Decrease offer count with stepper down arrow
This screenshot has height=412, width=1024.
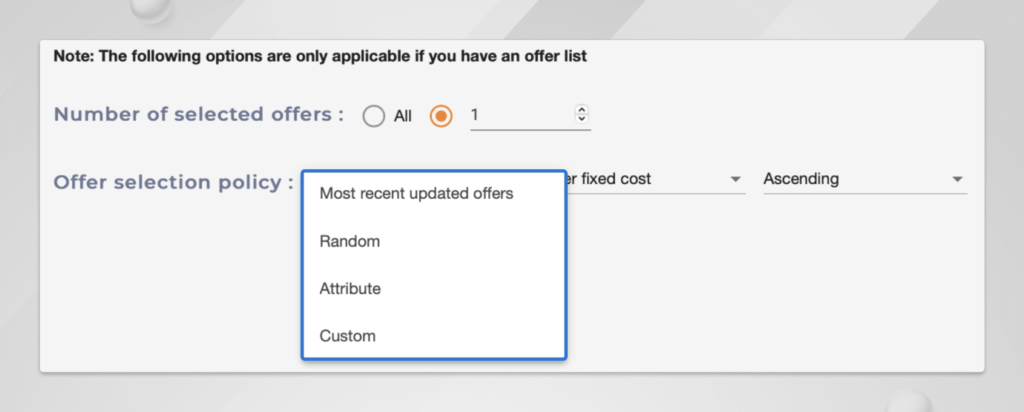pyautogui.click(x=582, y=120)
